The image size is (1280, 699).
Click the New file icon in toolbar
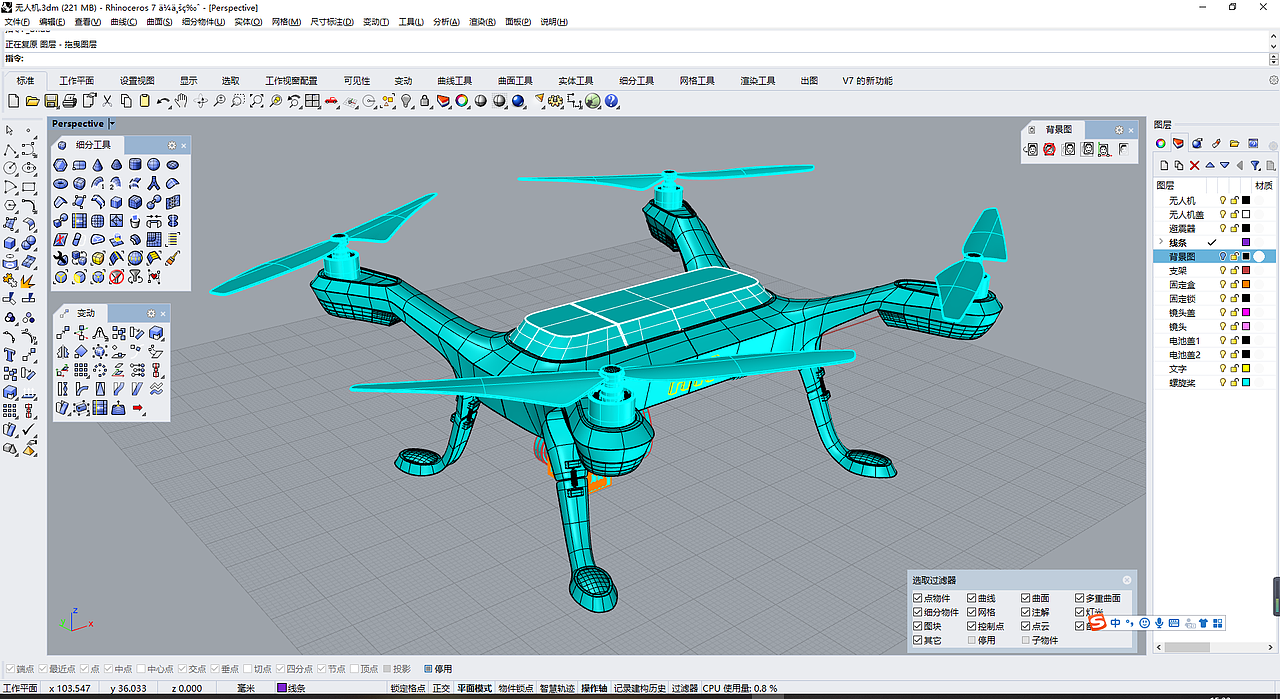[x=13, y=101]
